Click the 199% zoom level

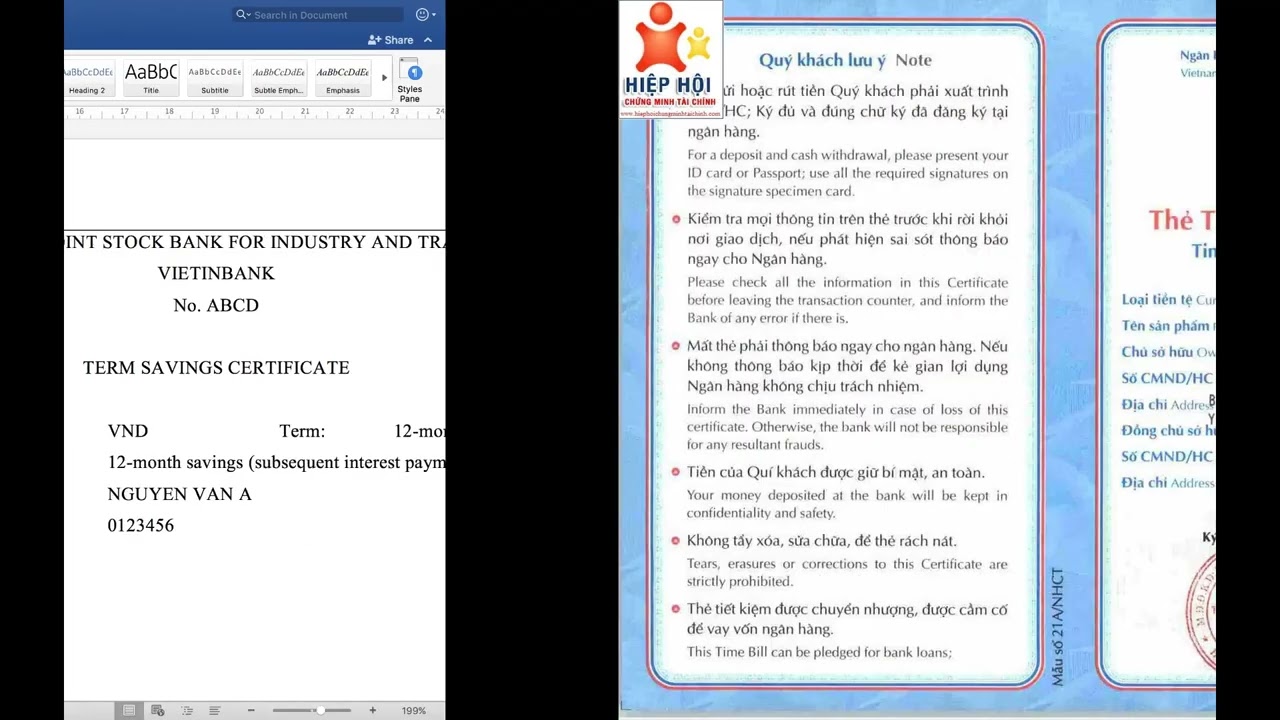(x=414, y=710)
